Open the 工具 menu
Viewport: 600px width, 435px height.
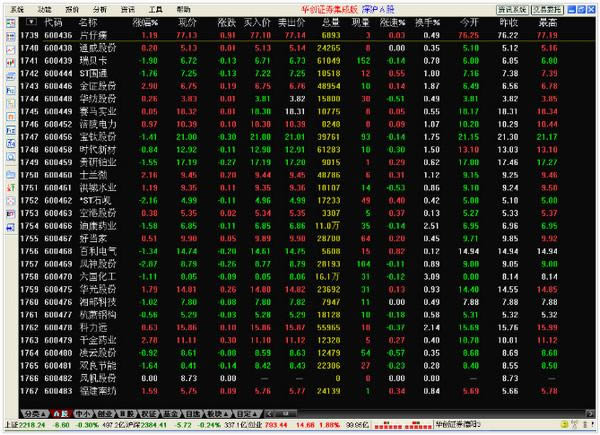[155, 6]
